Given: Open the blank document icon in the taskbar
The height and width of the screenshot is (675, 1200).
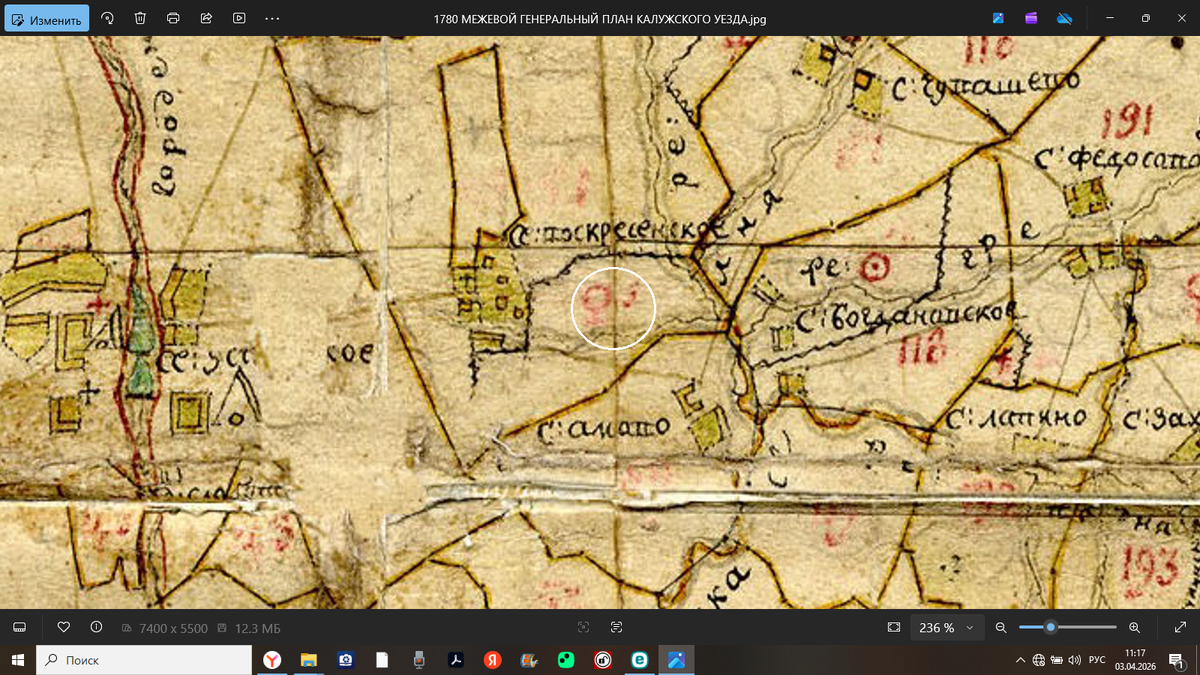Looking at the screenshot, I should [x=382, y=660].
